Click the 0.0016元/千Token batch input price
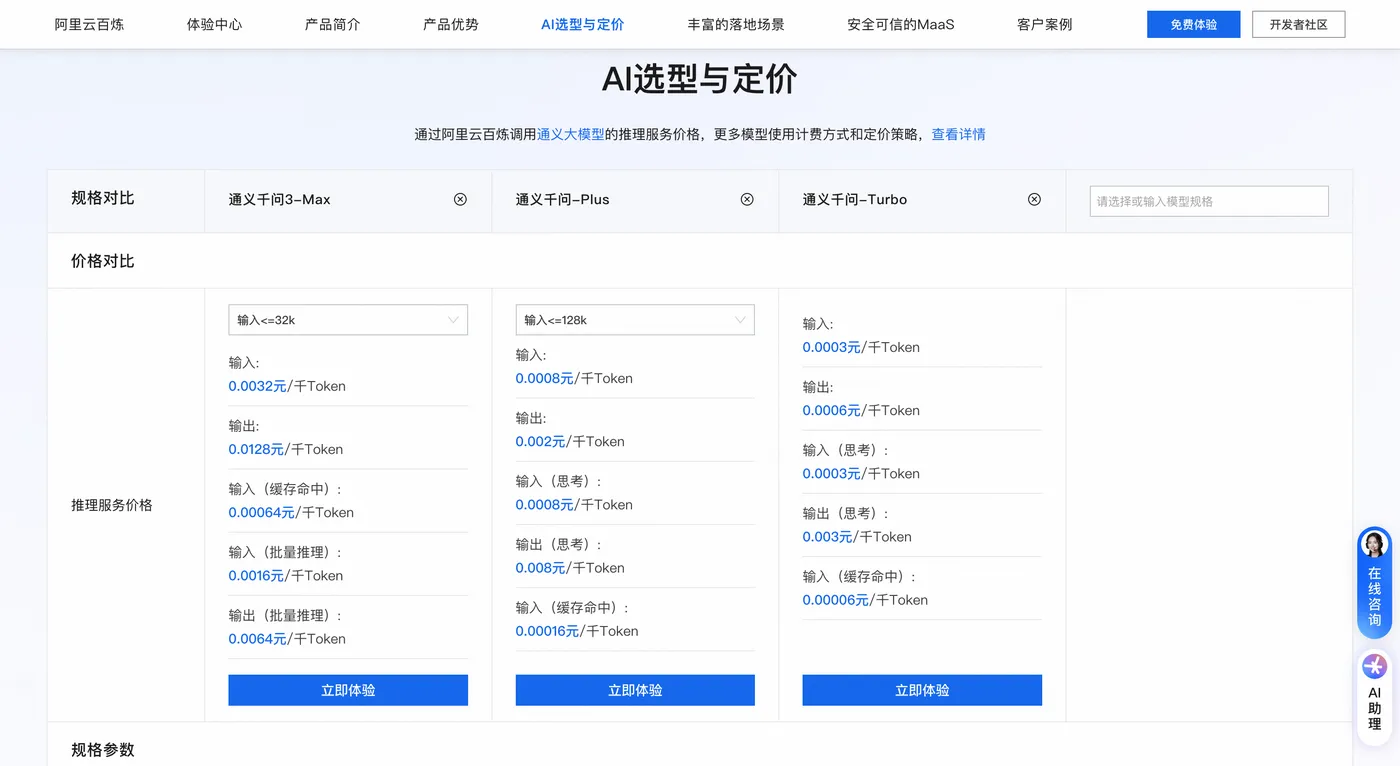This screenshot has height=766, width=1400. click(285, 575)
